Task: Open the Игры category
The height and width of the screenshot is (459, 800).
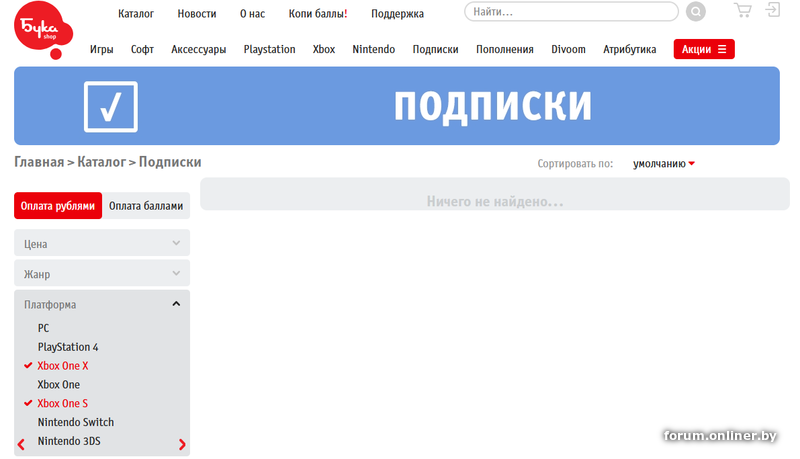Action: pyautogui.click(x=102, y=49)
